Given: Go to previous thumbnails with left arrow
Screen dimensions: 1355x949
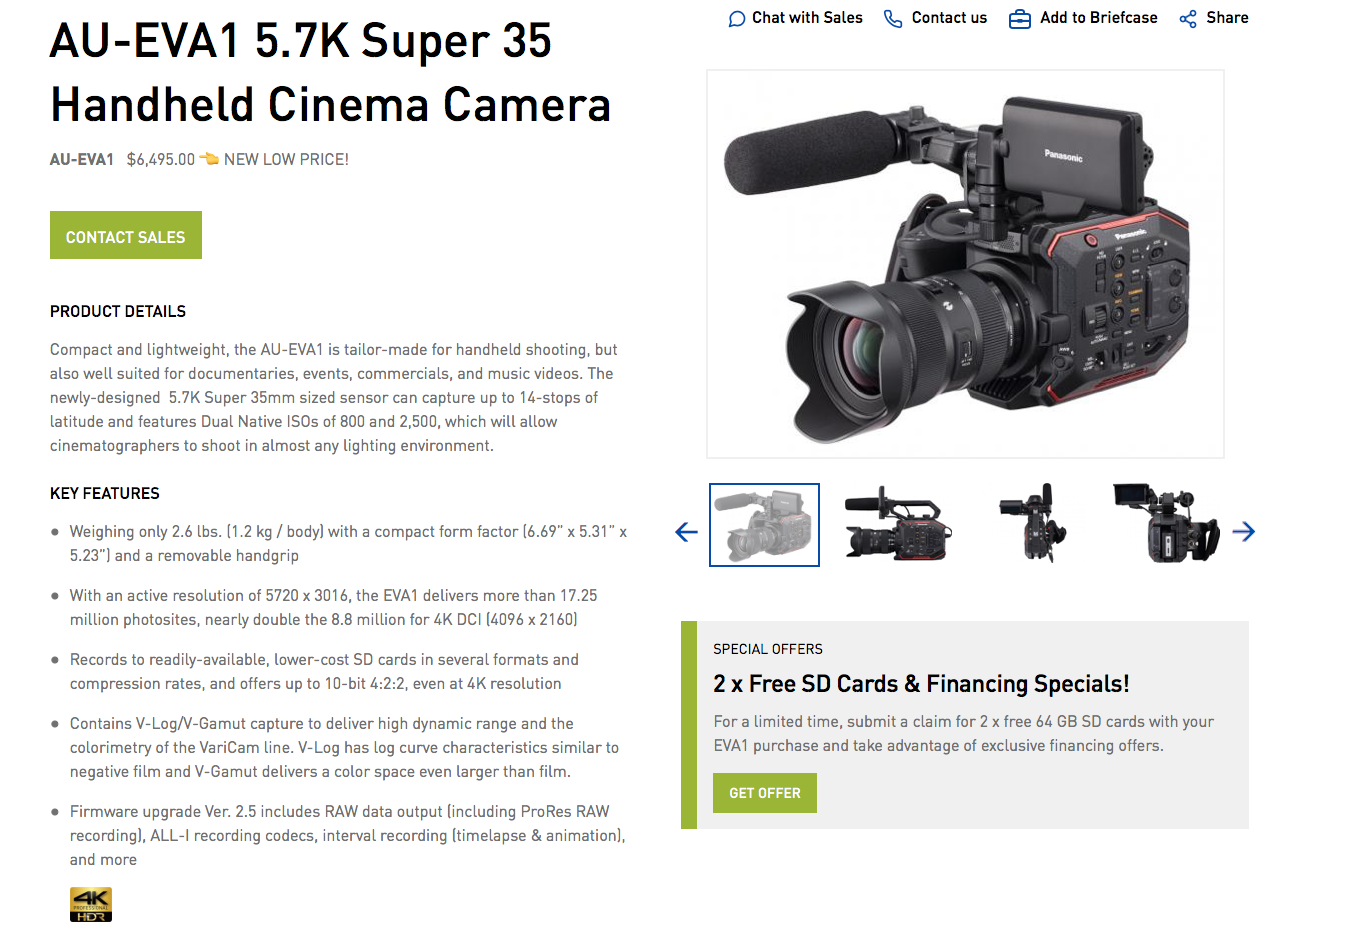Looking at the screenshot, I should 686,532.
